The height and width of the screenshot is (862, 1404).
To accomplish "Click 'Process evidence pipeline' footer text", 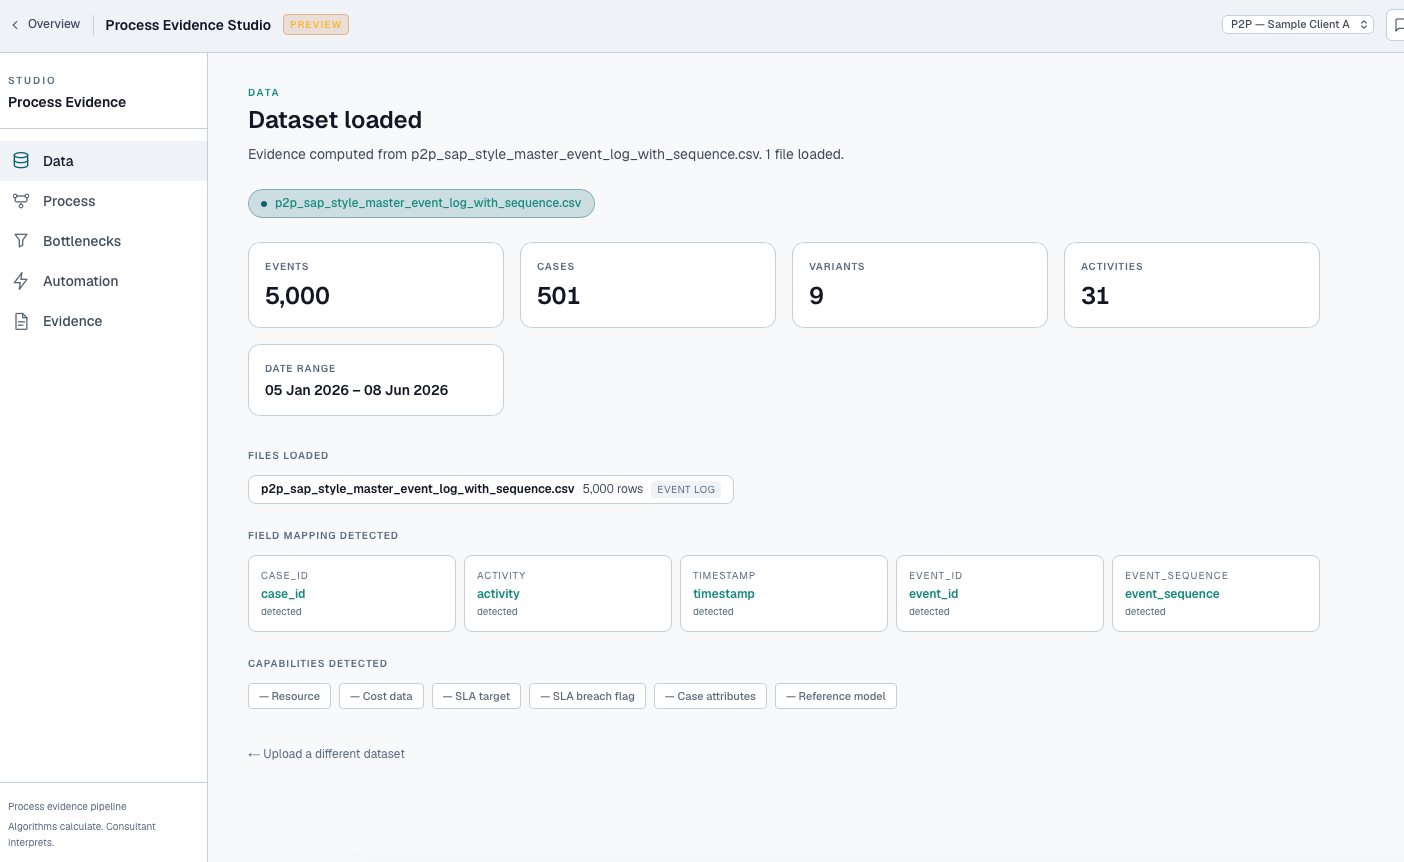I will click(x=67, y=806).
